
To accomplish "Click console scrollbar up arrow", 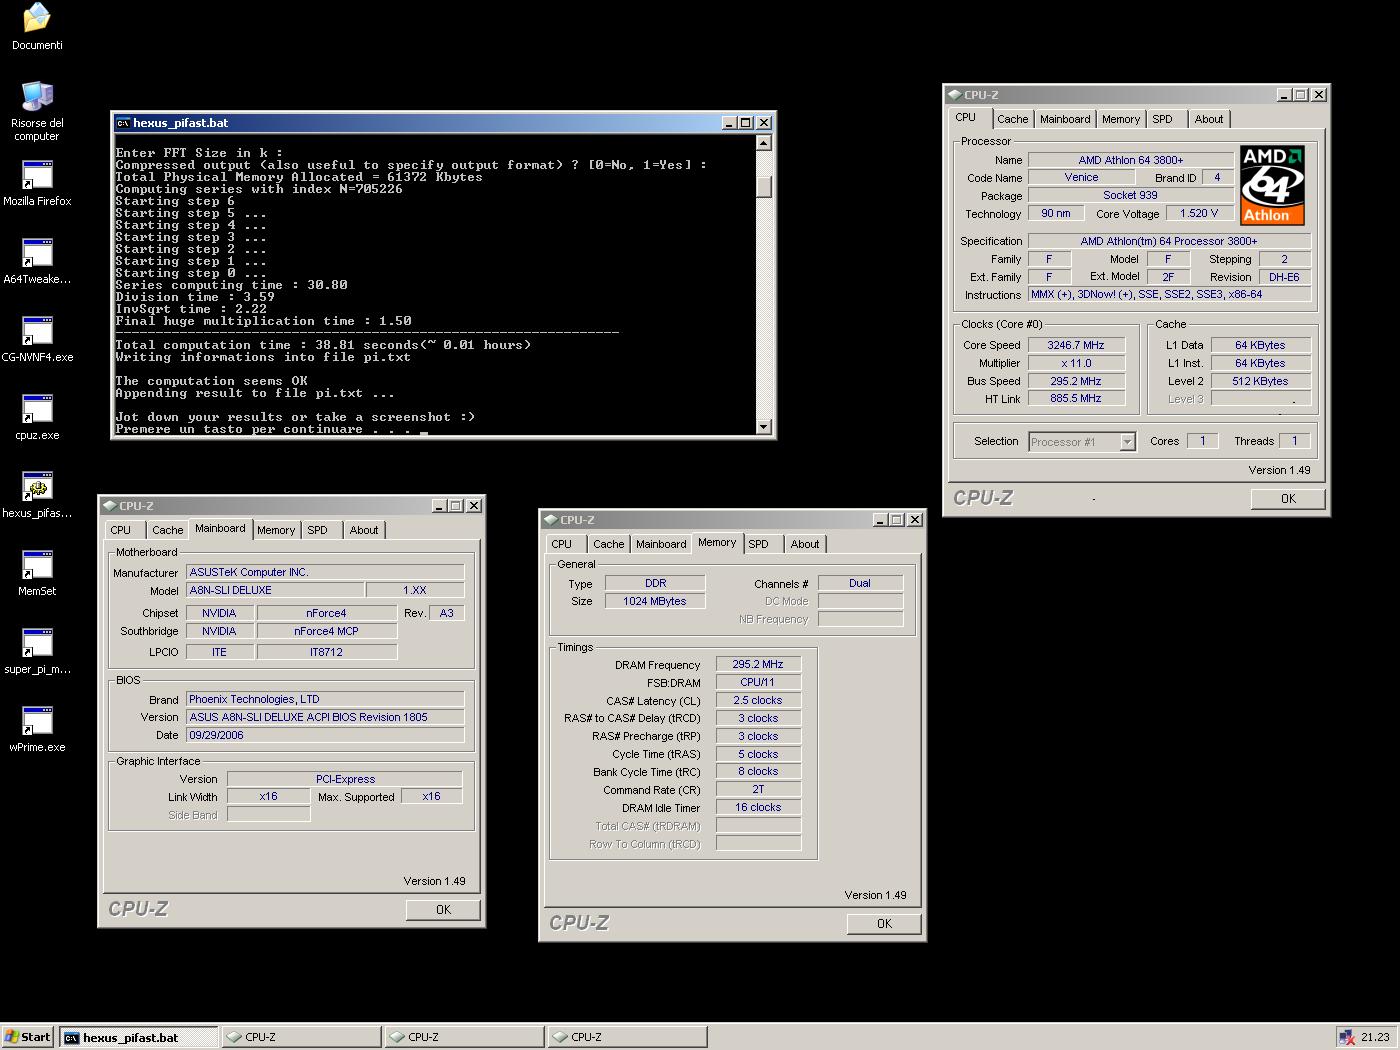I will tap(764, 143).
